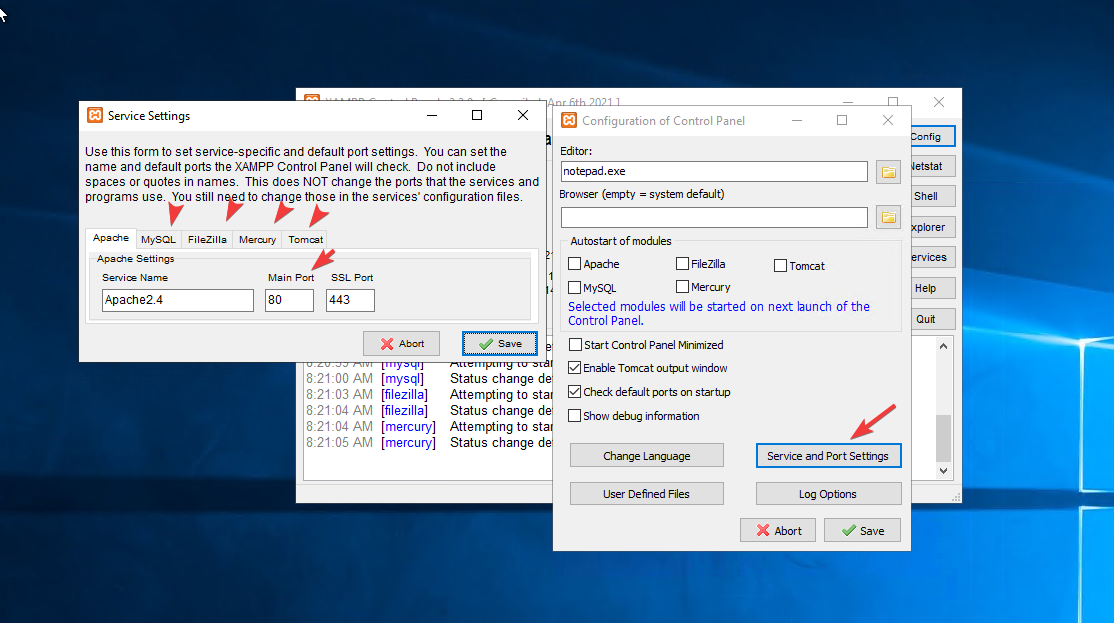Open the MySQL tab in Service Settings
The width and height of the screenshot is (1114, 623).
158,239
